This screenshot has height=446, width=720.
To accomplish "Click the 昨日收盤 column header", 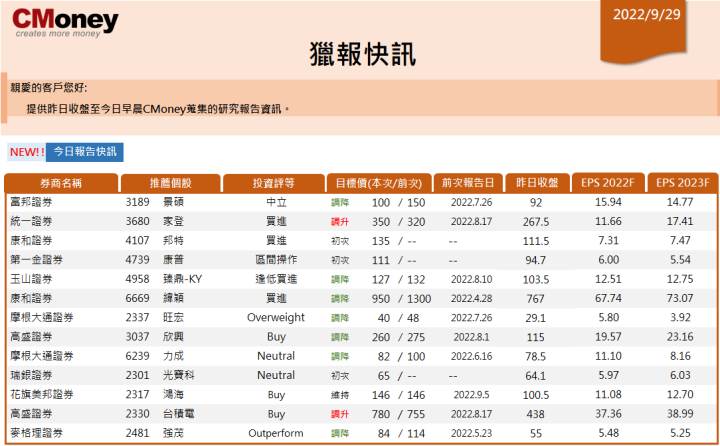I will tap(537, 183).
